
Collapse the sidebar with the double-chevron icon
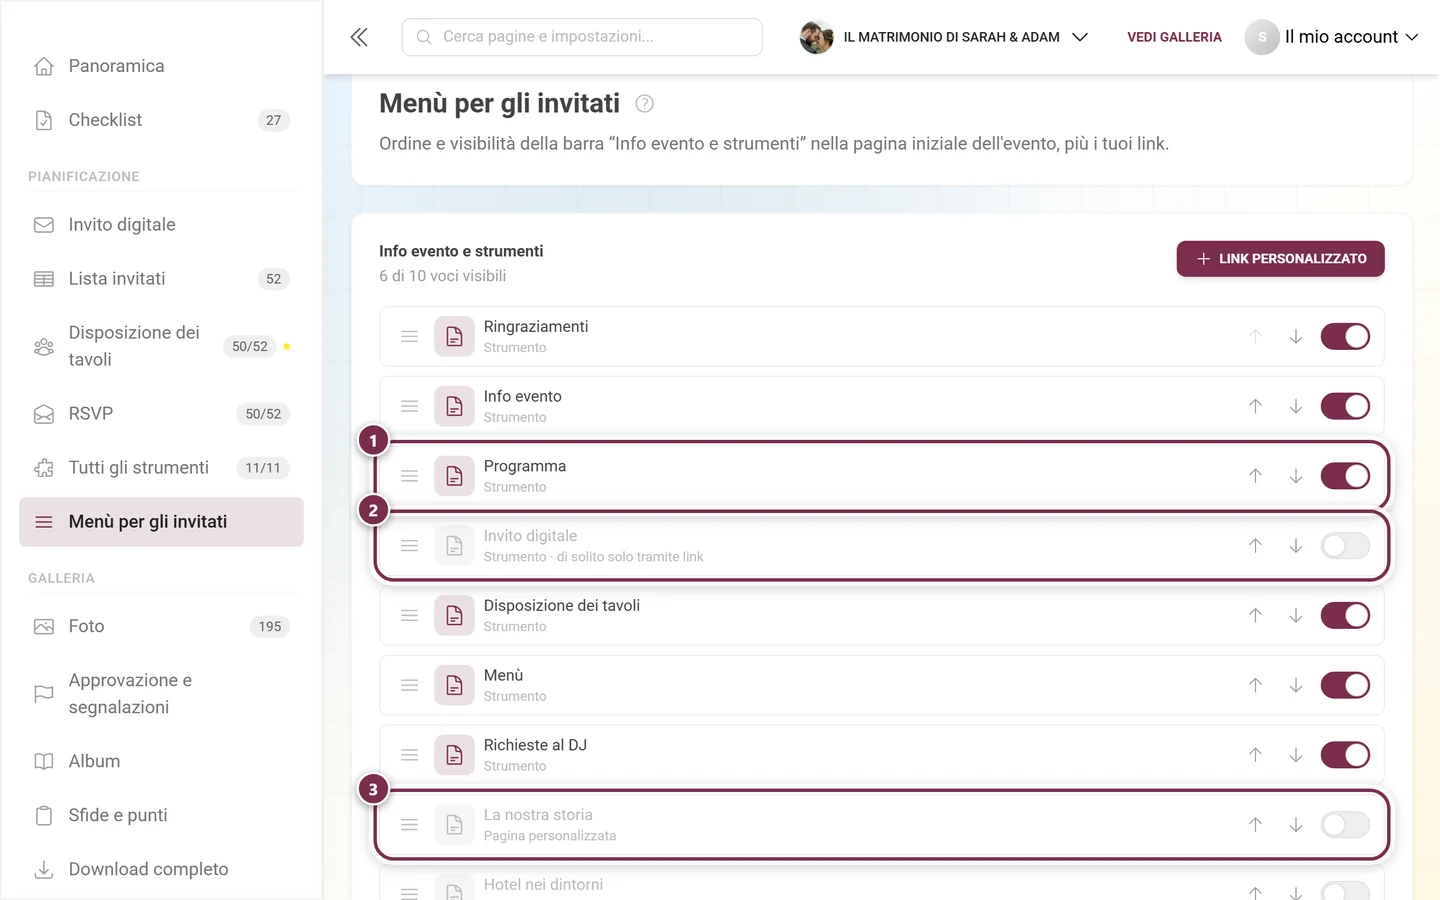point(359,37)
